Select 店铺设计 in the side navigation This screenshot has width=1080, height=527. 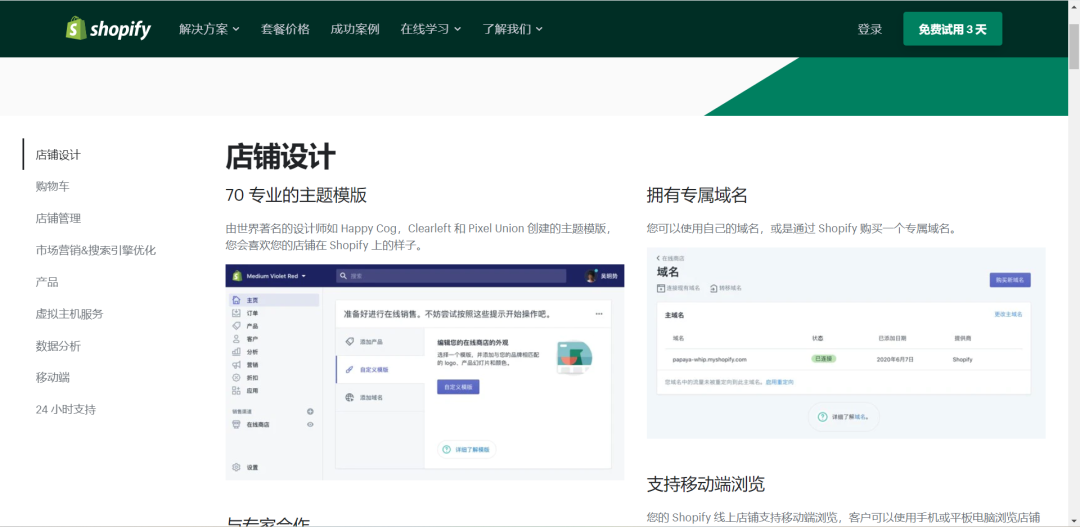pos(59,154)
